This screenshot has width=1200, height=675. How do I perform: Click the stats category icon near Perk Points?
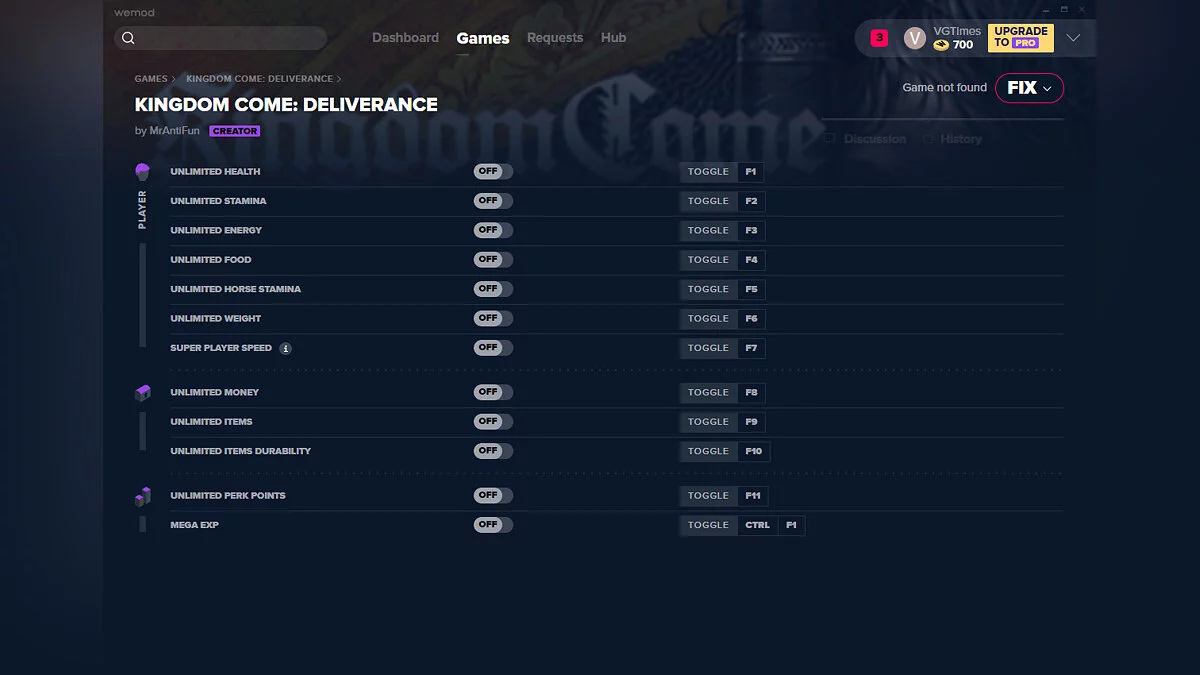click(x=142, y=496)
